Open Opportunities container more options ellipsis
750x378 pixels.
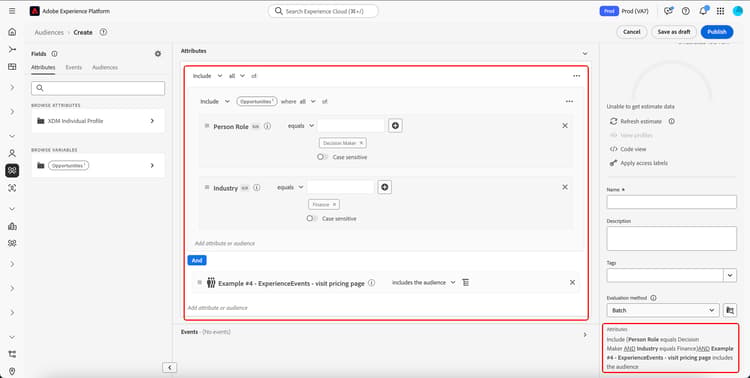569,101
